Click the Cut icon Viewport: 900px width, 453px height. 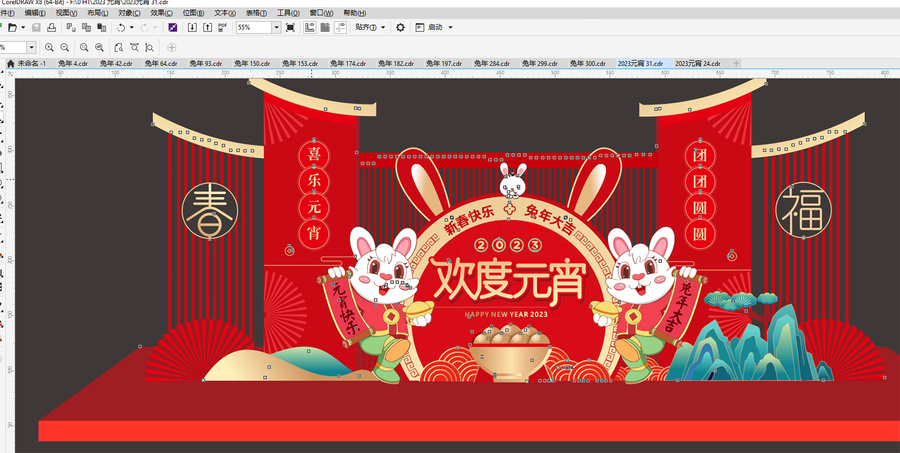click(x=71, y=27)
